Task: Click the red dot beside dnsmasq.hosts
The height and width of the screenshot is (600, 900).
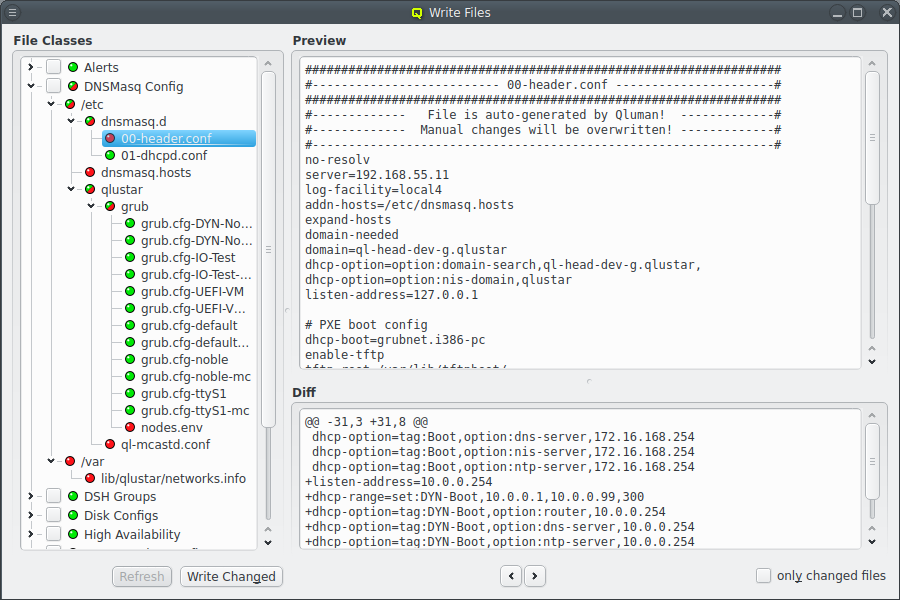Action: pos(90,172)
